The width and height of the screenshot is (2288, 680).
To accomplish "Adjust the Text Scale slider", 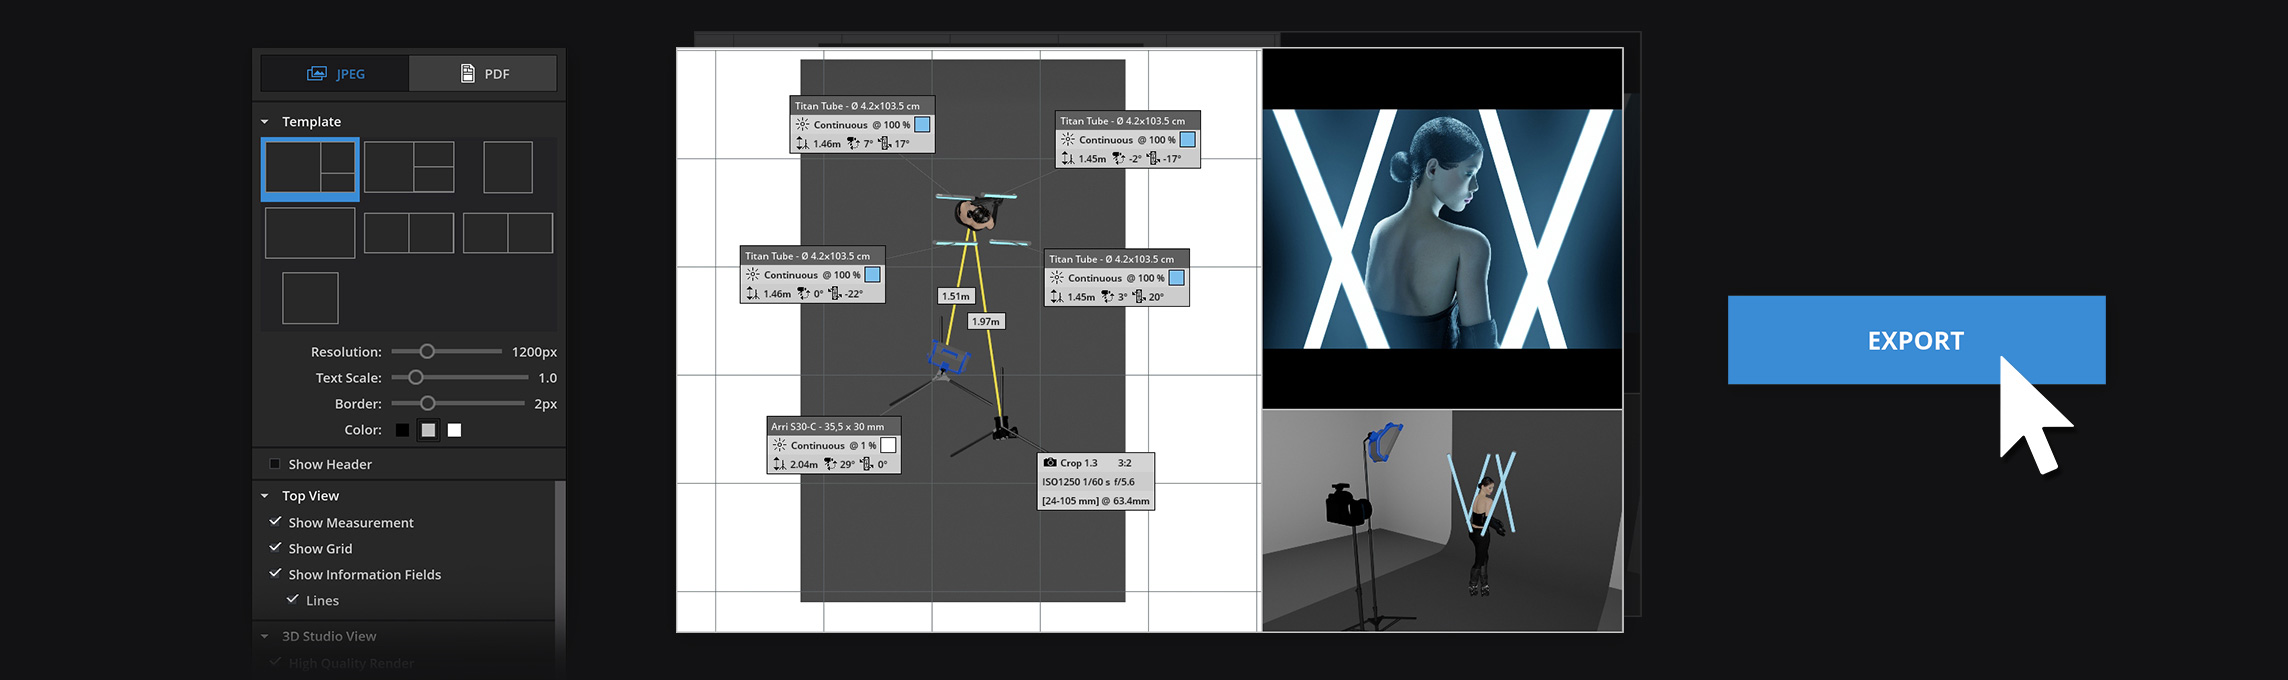I will tap(416, 377).
